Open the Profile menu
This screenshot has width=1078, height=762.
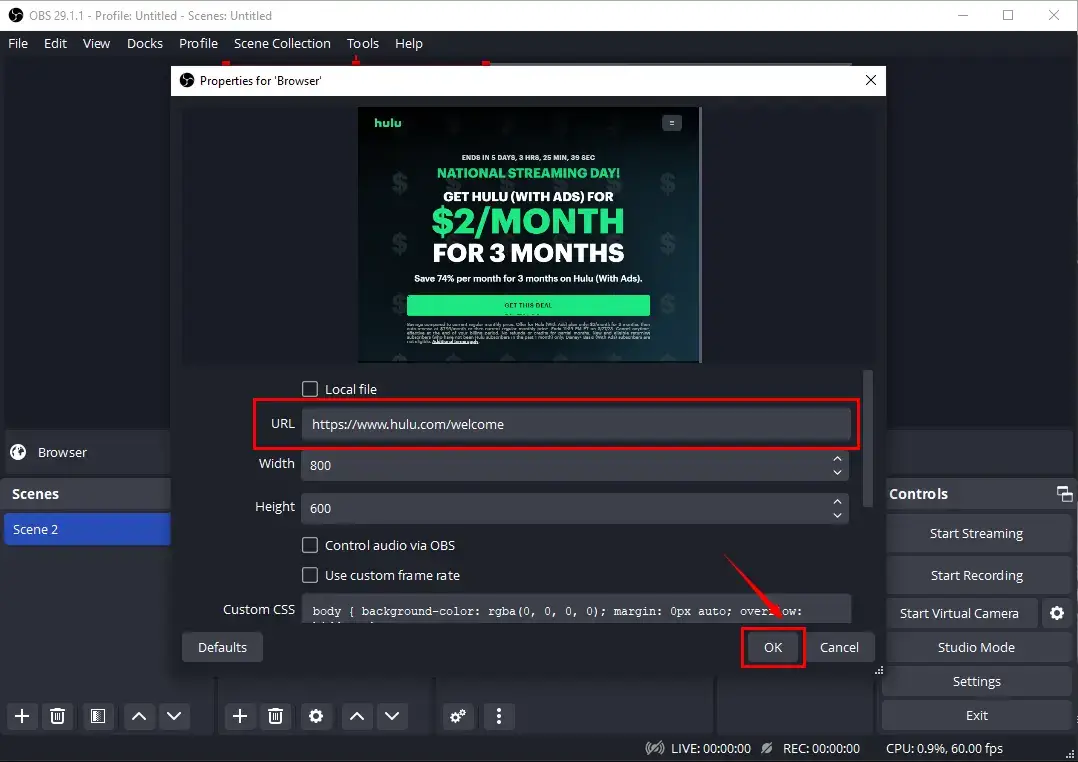coord(198,43)
